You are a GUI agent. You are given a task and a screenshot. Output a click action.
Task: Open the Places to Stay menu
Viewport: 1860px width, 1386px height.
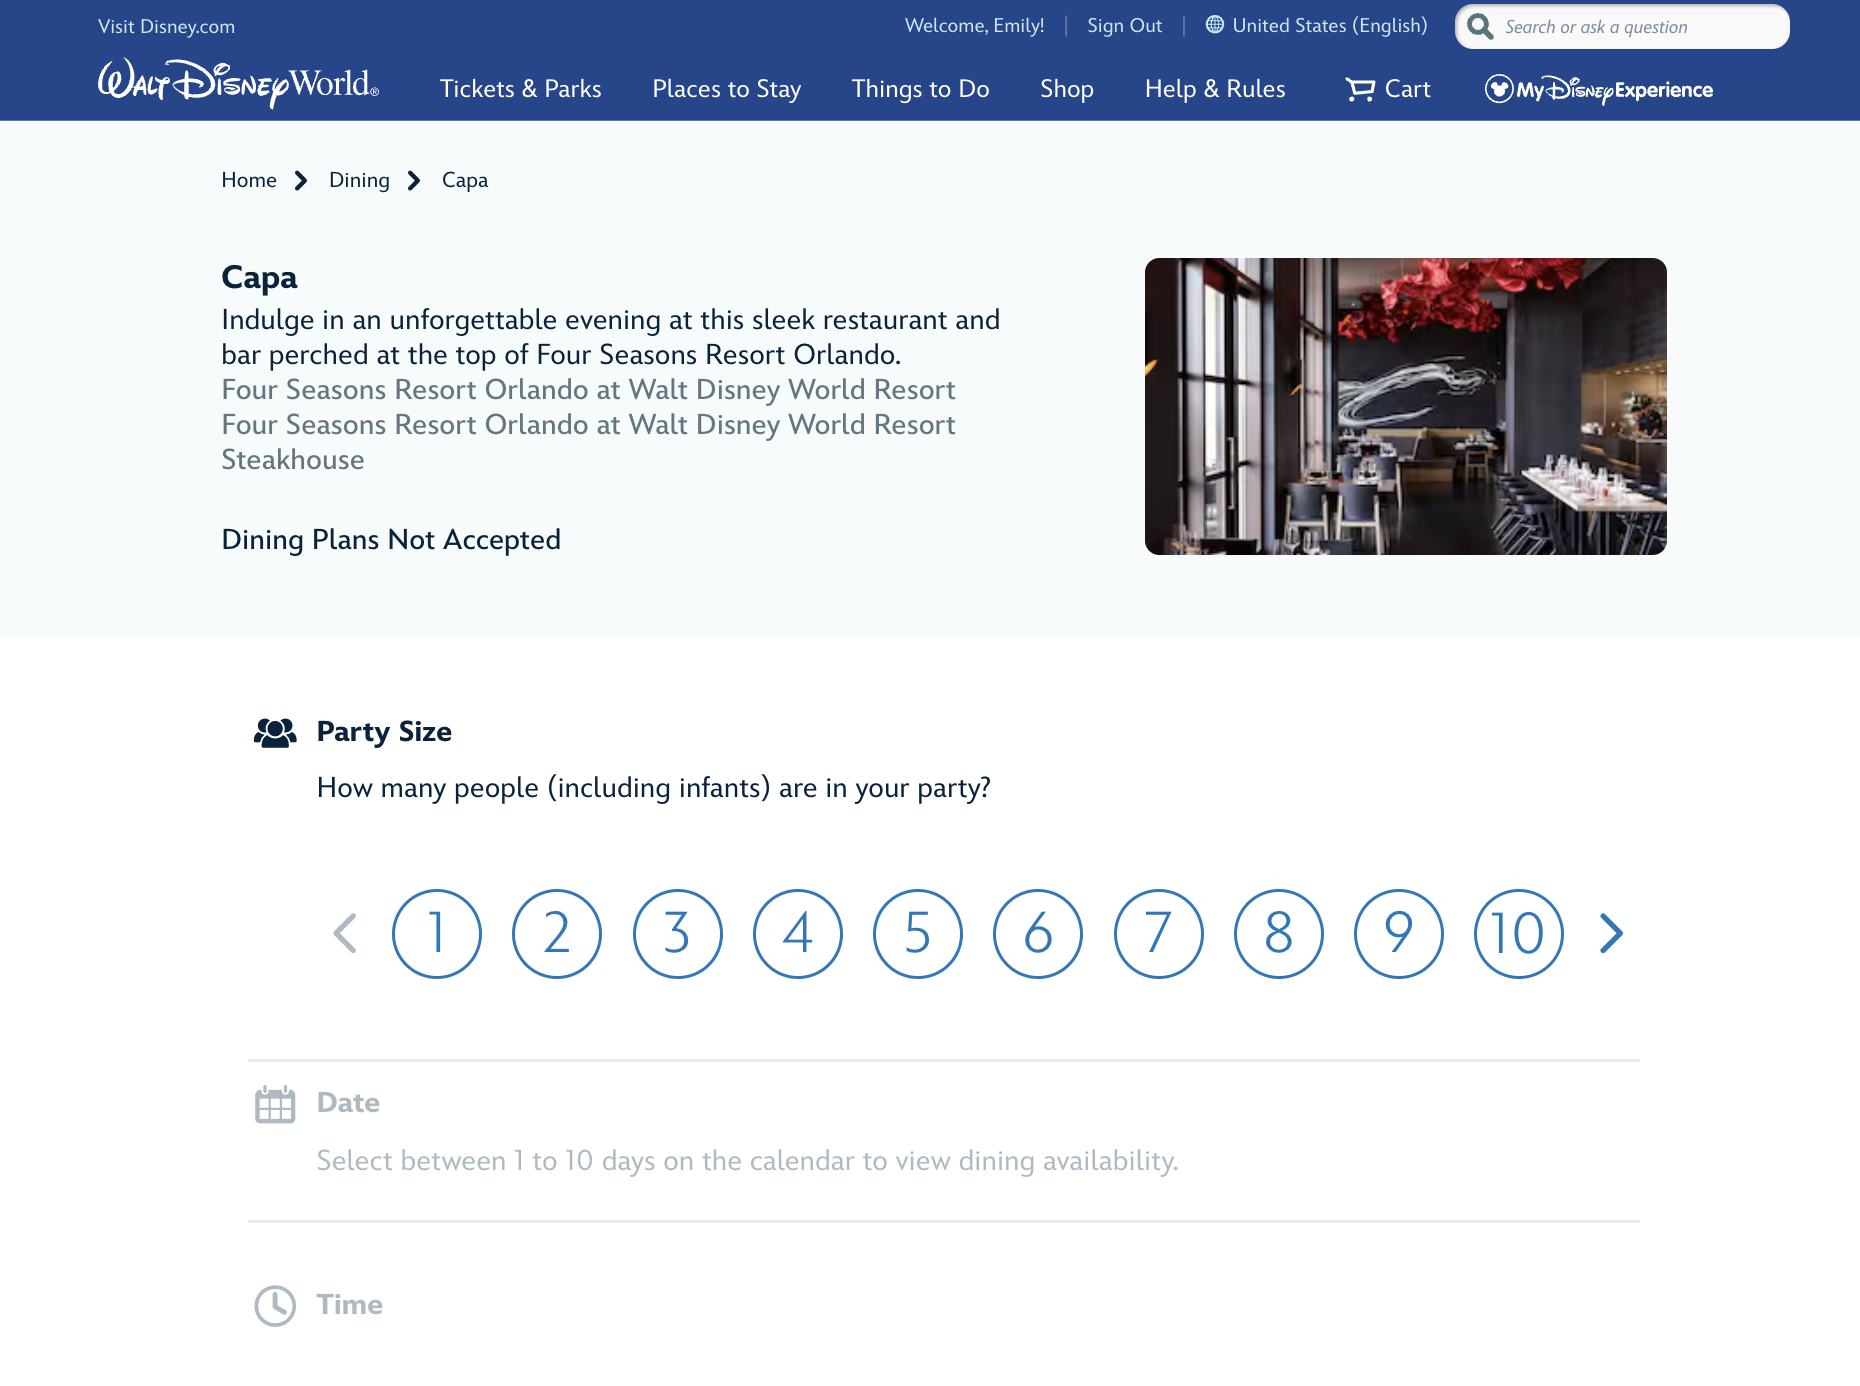click(x=727, y=89)
